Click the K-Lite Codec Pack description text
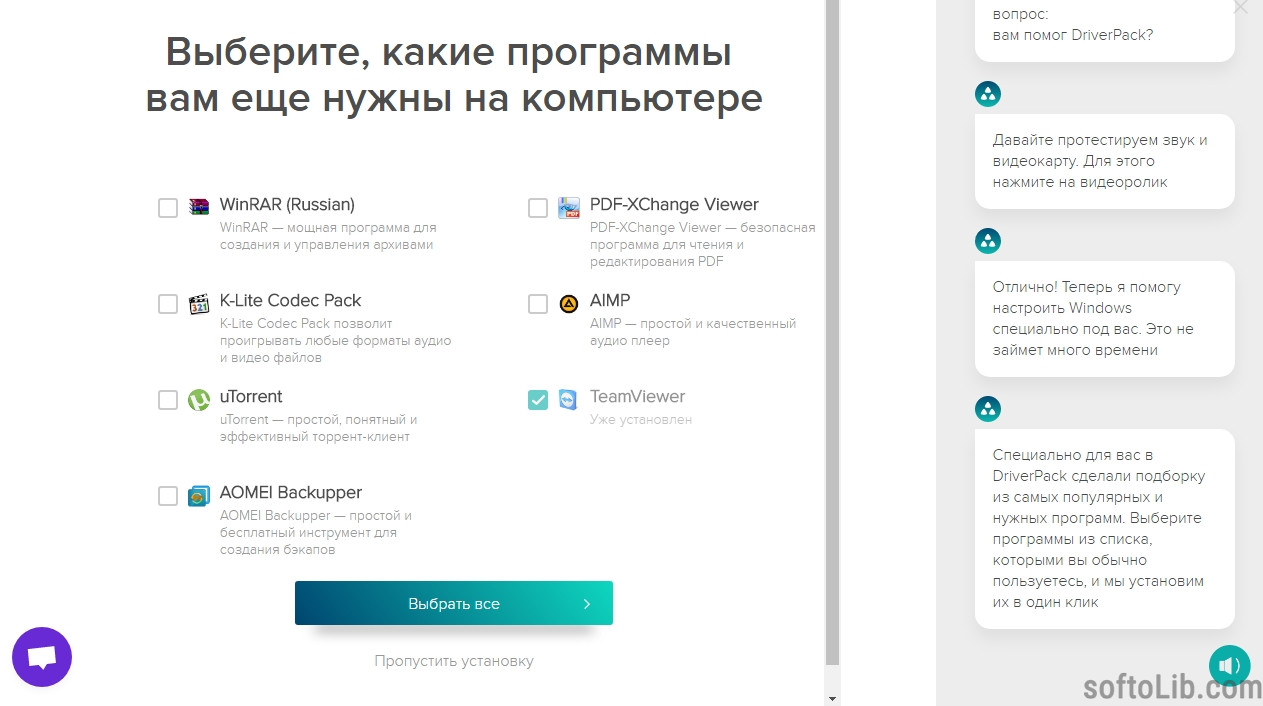Image resolution: width=1263 pixels, height=706 pixels. coord(336,341)
